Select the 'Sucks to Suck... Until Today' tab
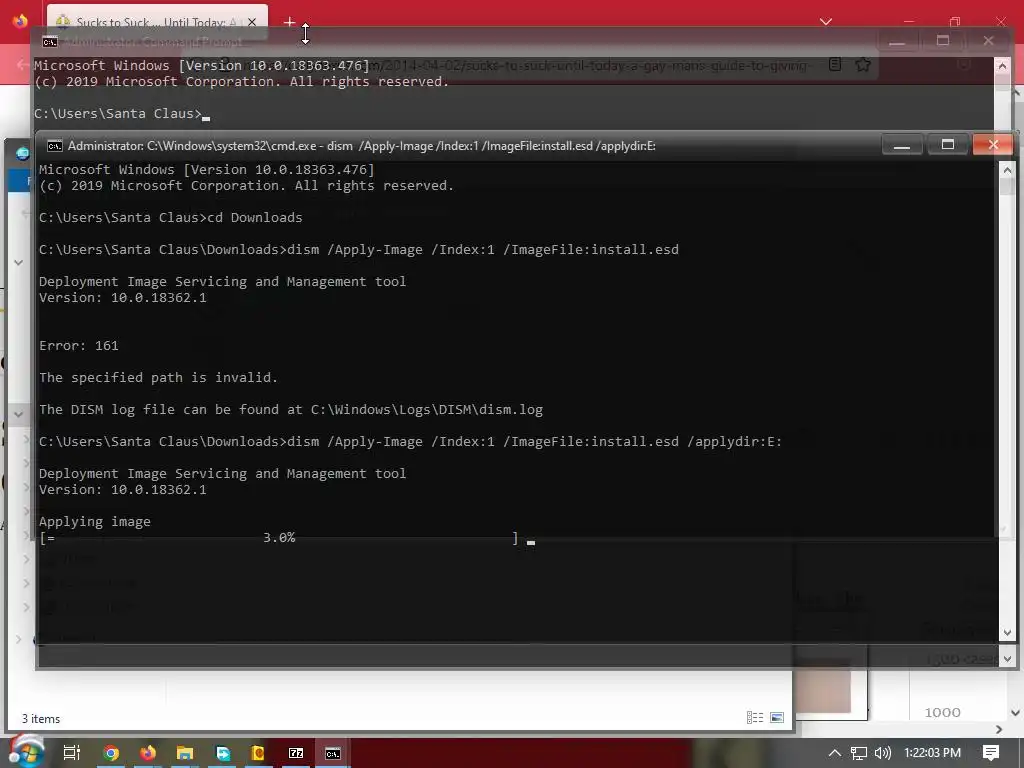 [x=157, y=22]
